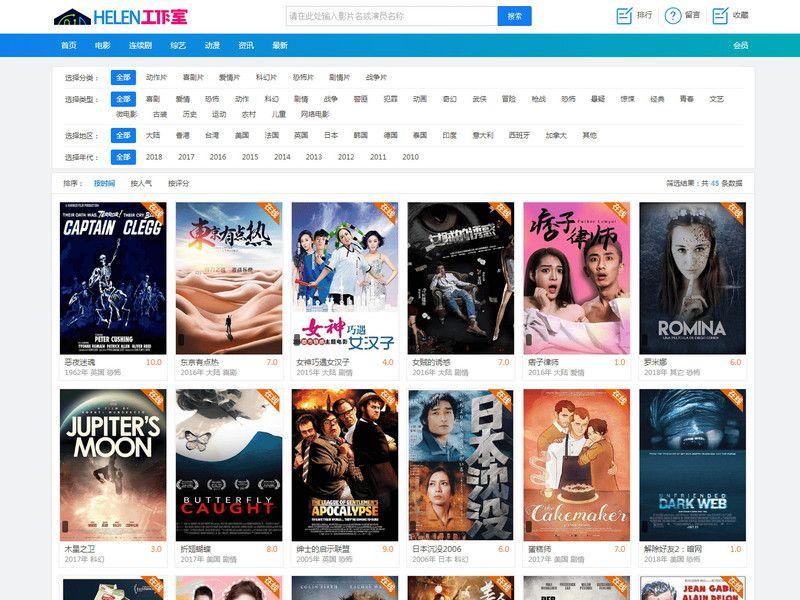Click the blue 搜索 search button
This screenshot has height=600, width=800.
(514, 16)
